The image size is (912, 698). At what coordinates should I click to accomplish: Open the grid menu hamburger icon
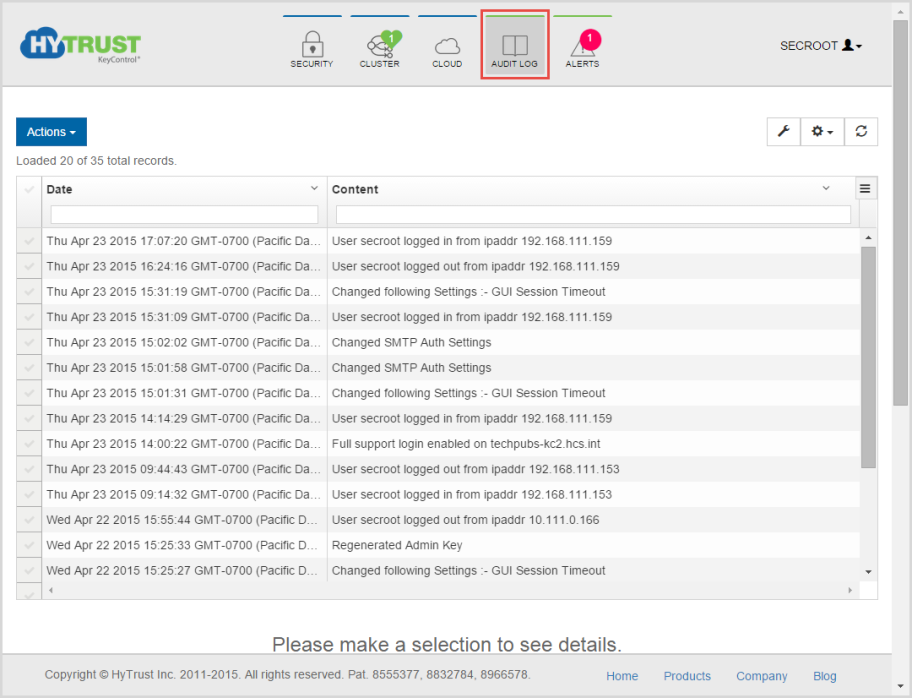pos(865,188)
